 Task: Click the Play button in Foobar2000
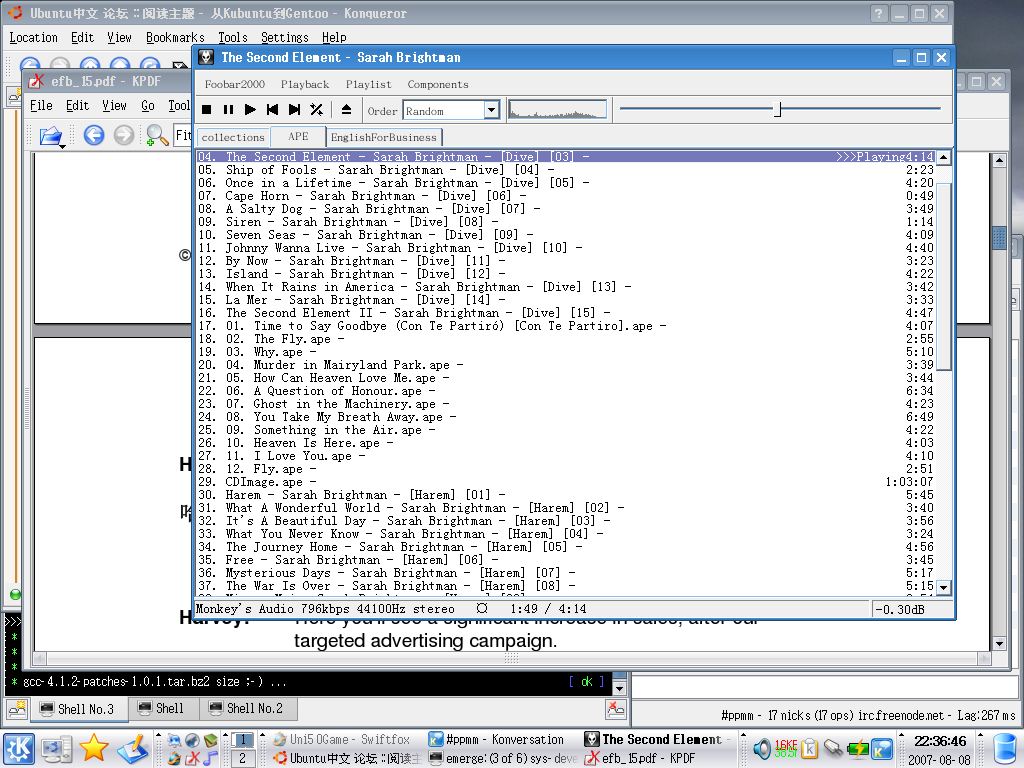[250, 110]
